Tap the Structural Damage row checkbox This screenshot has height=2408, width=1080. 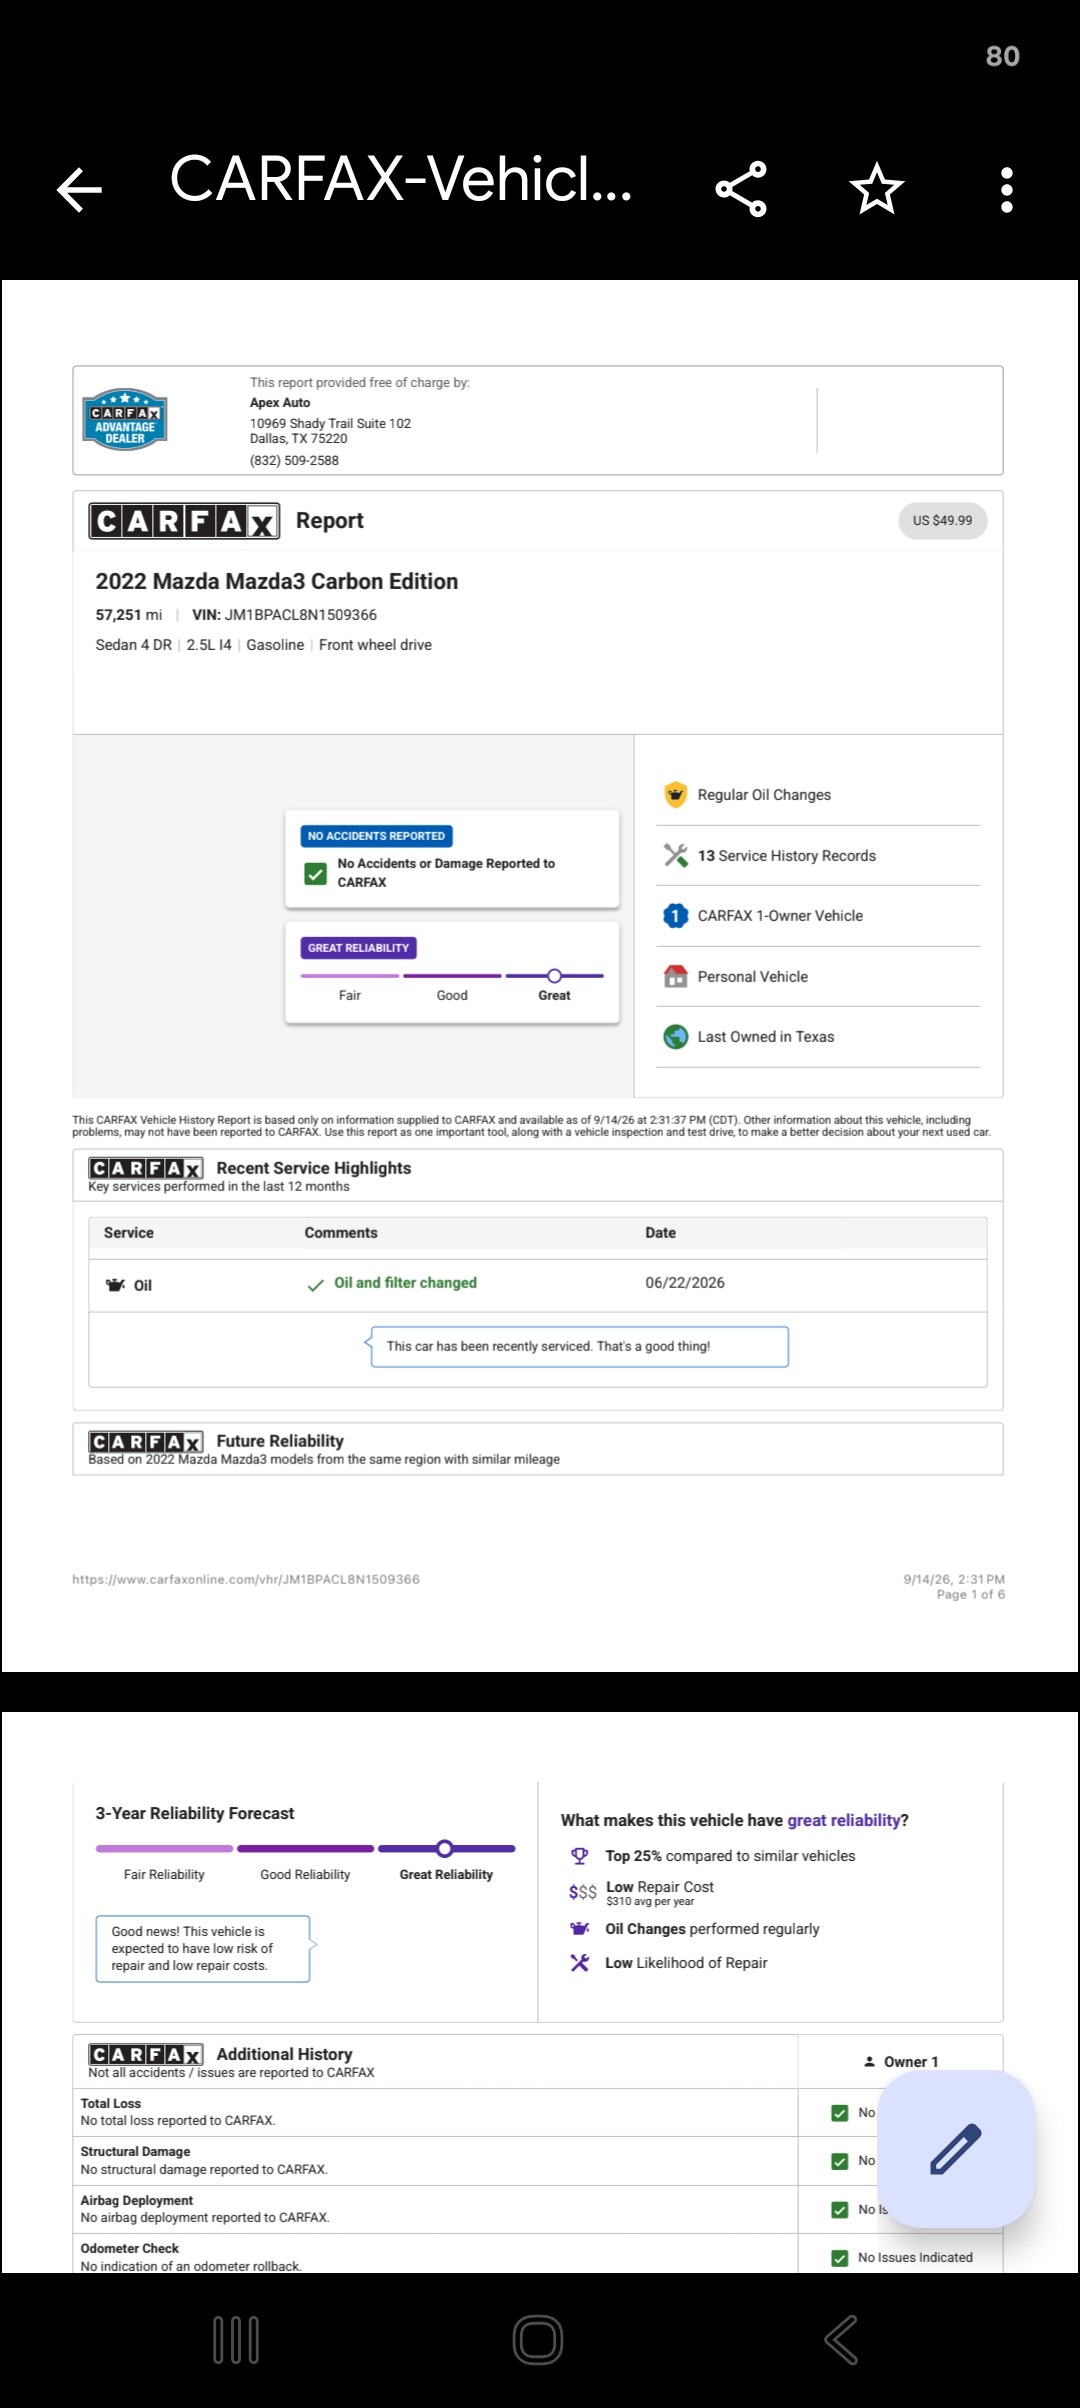coord(840,2161)
